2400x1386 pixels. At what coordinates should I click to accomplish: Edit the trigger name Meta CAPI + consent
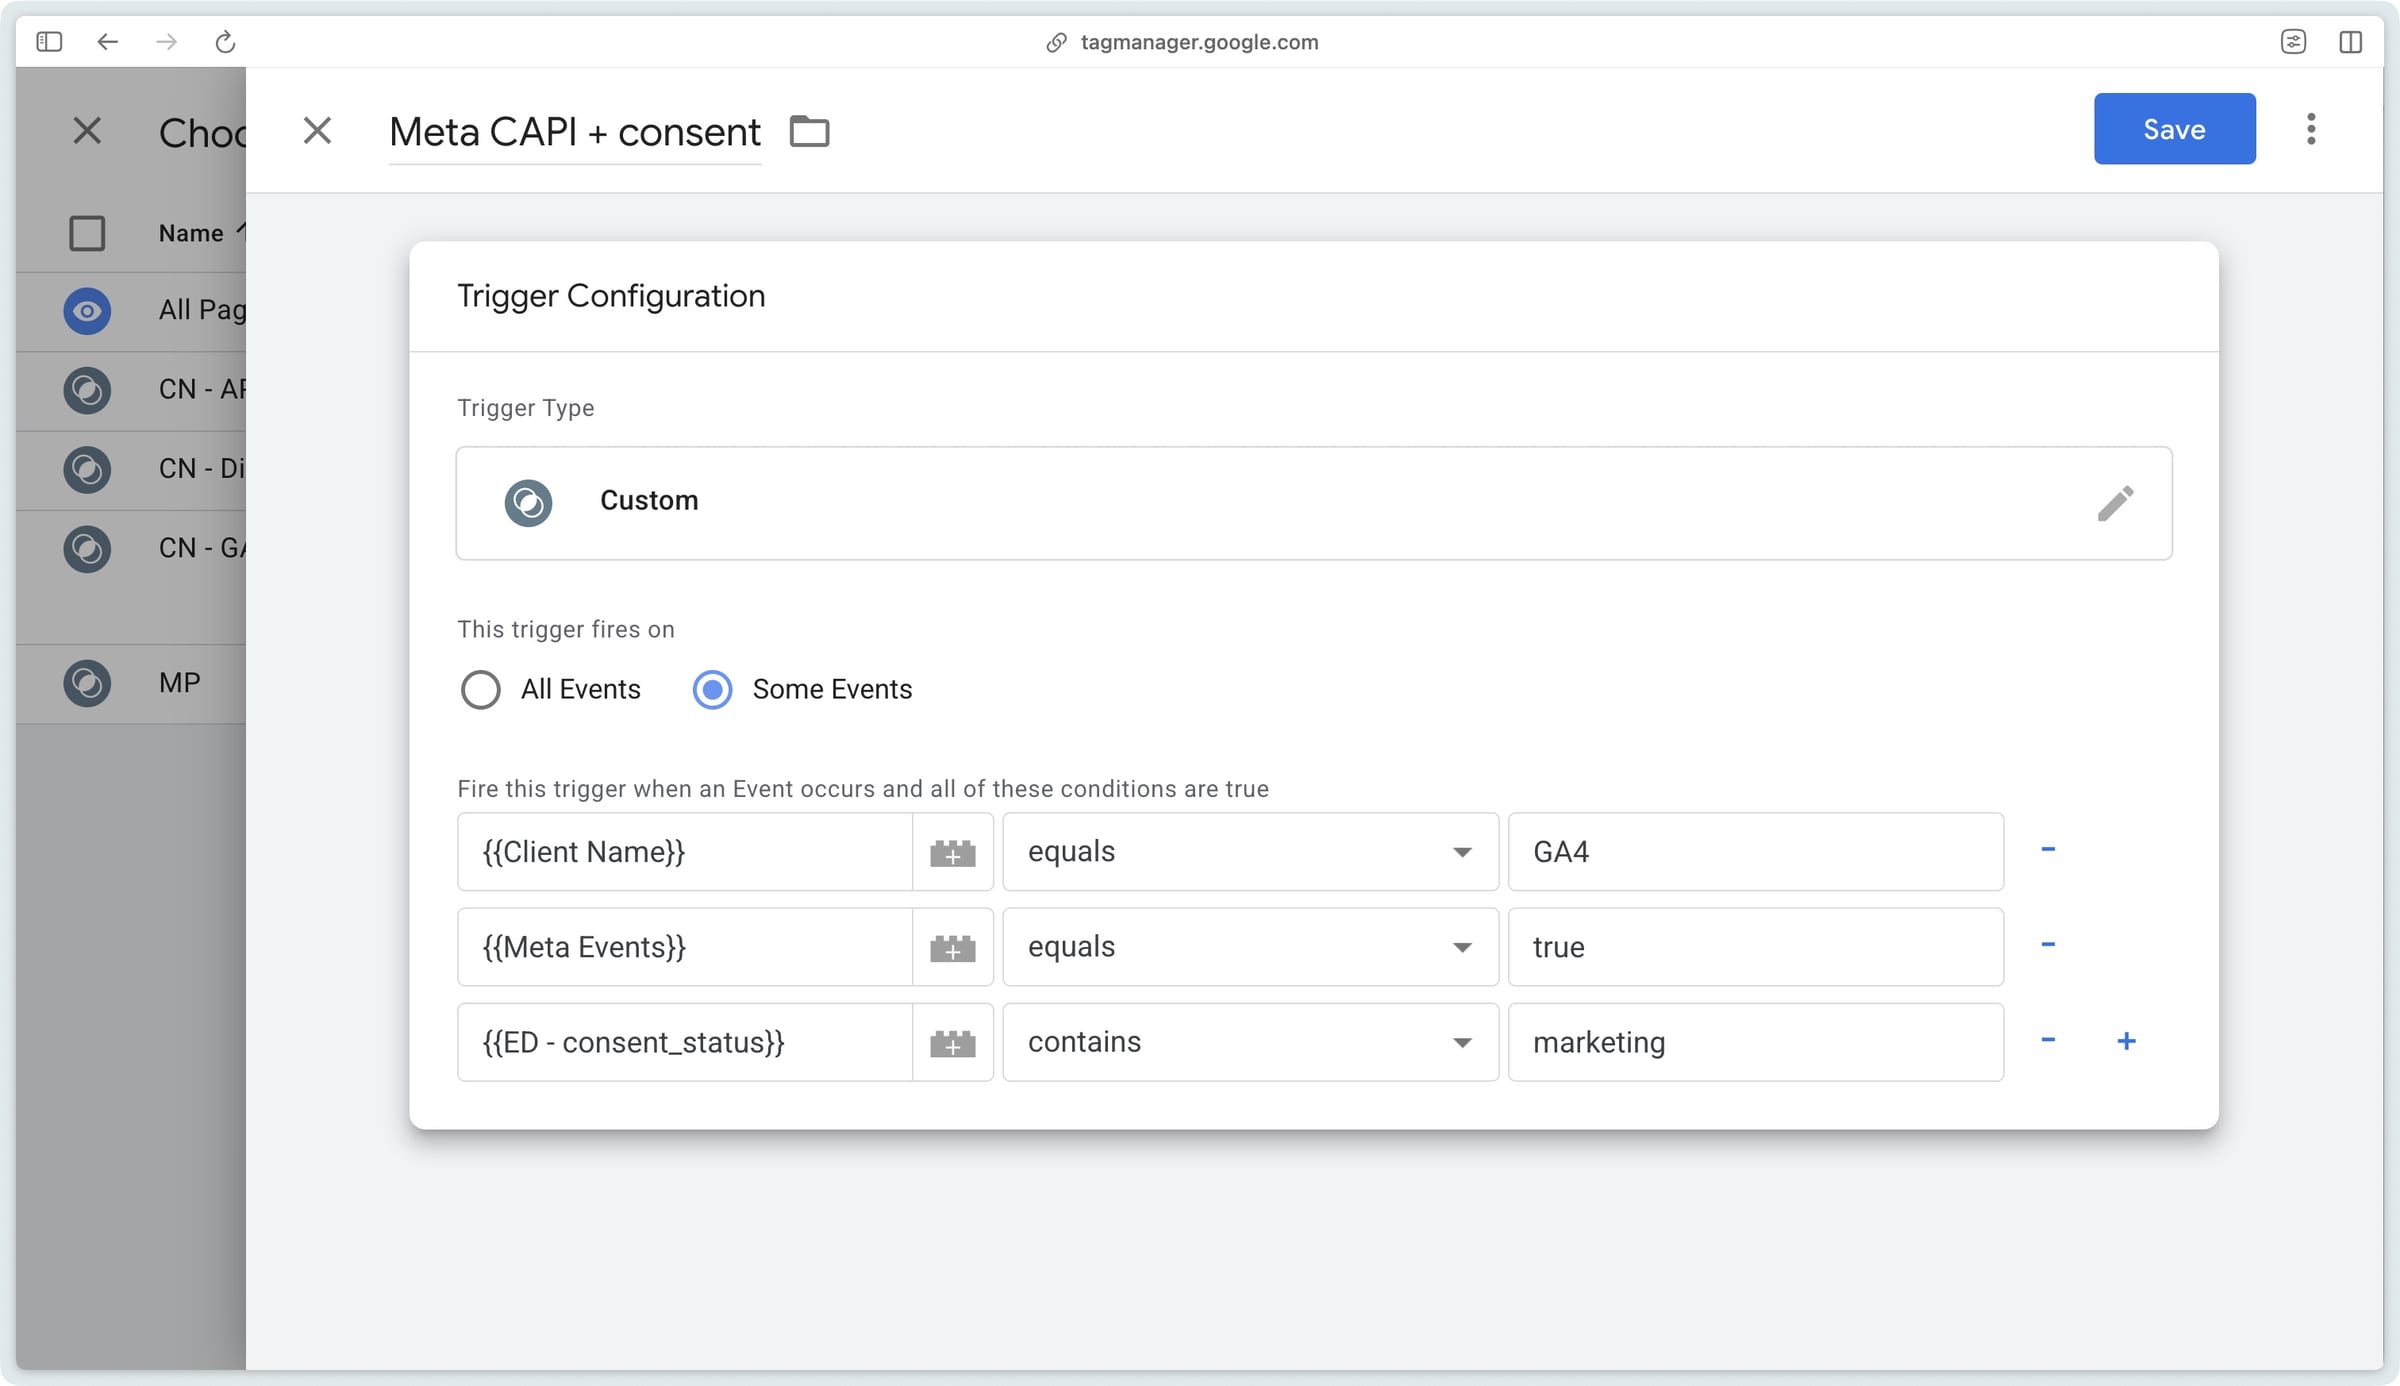(x=574, y=132)
